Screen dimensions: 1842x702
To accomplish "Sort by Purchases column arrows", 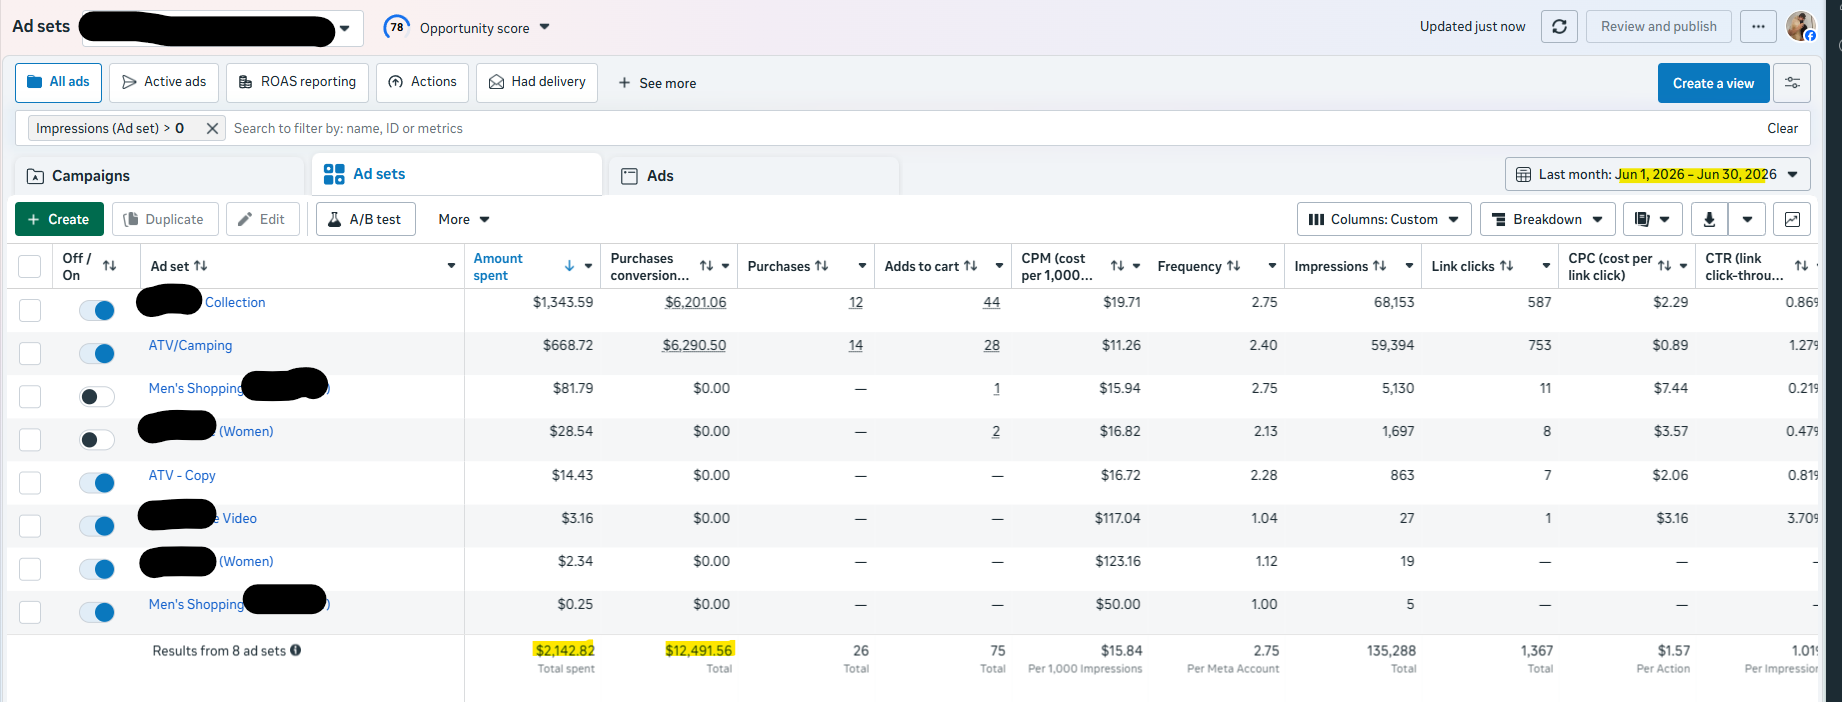I will coord(821,266).
